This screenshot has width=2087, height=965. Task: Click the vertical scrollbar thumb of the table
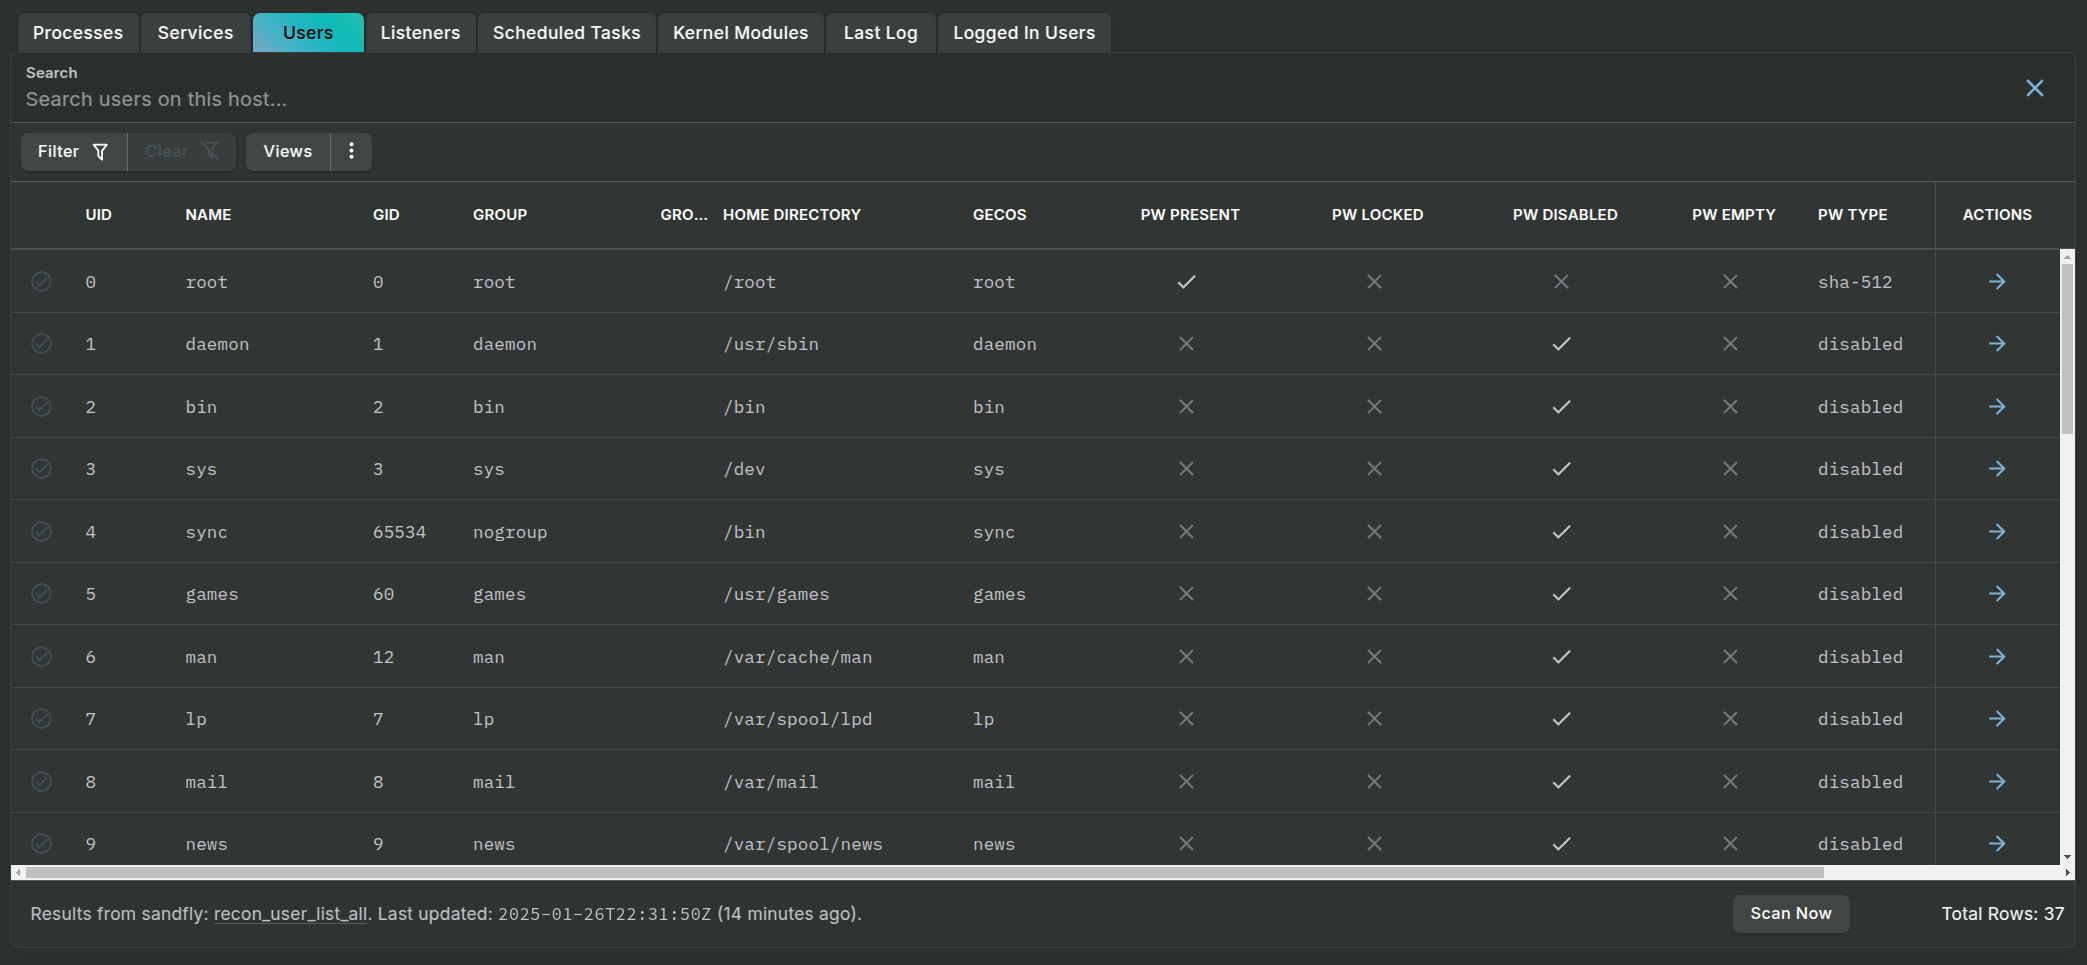(2067, 348)
